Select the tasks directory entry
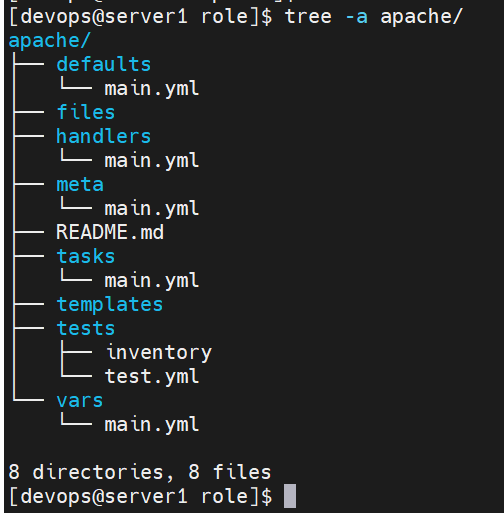 tap(86, 256)
